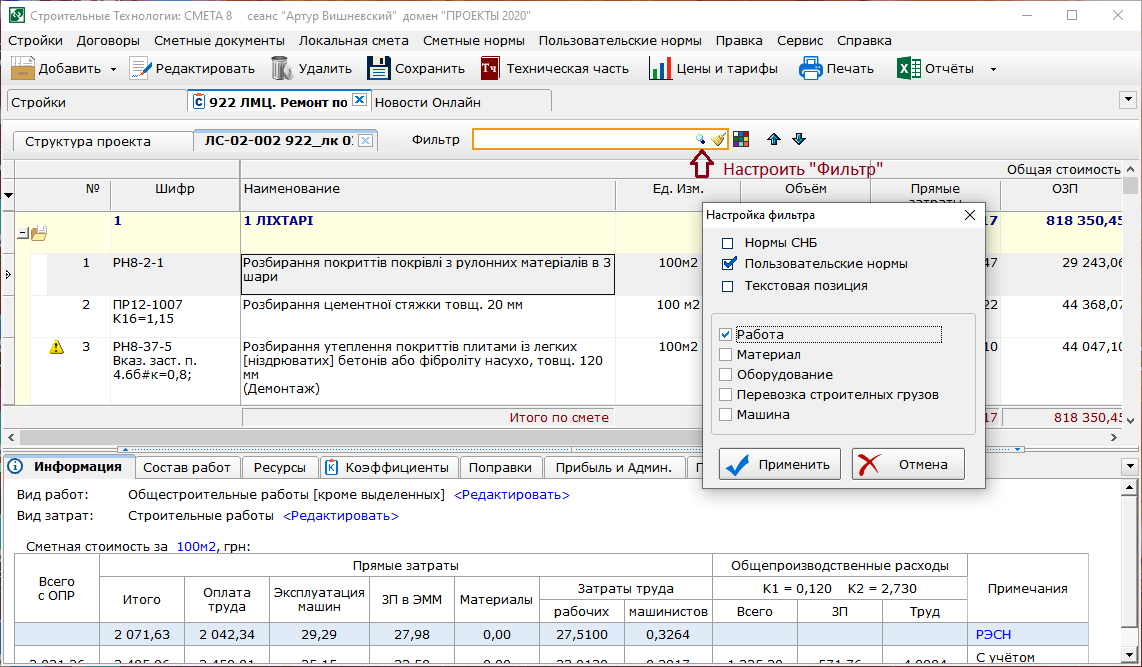This screenshot has width=1142, height=667.
Task: Open Цены и тарифы chart icon
Action: click(x=660, y=69)
